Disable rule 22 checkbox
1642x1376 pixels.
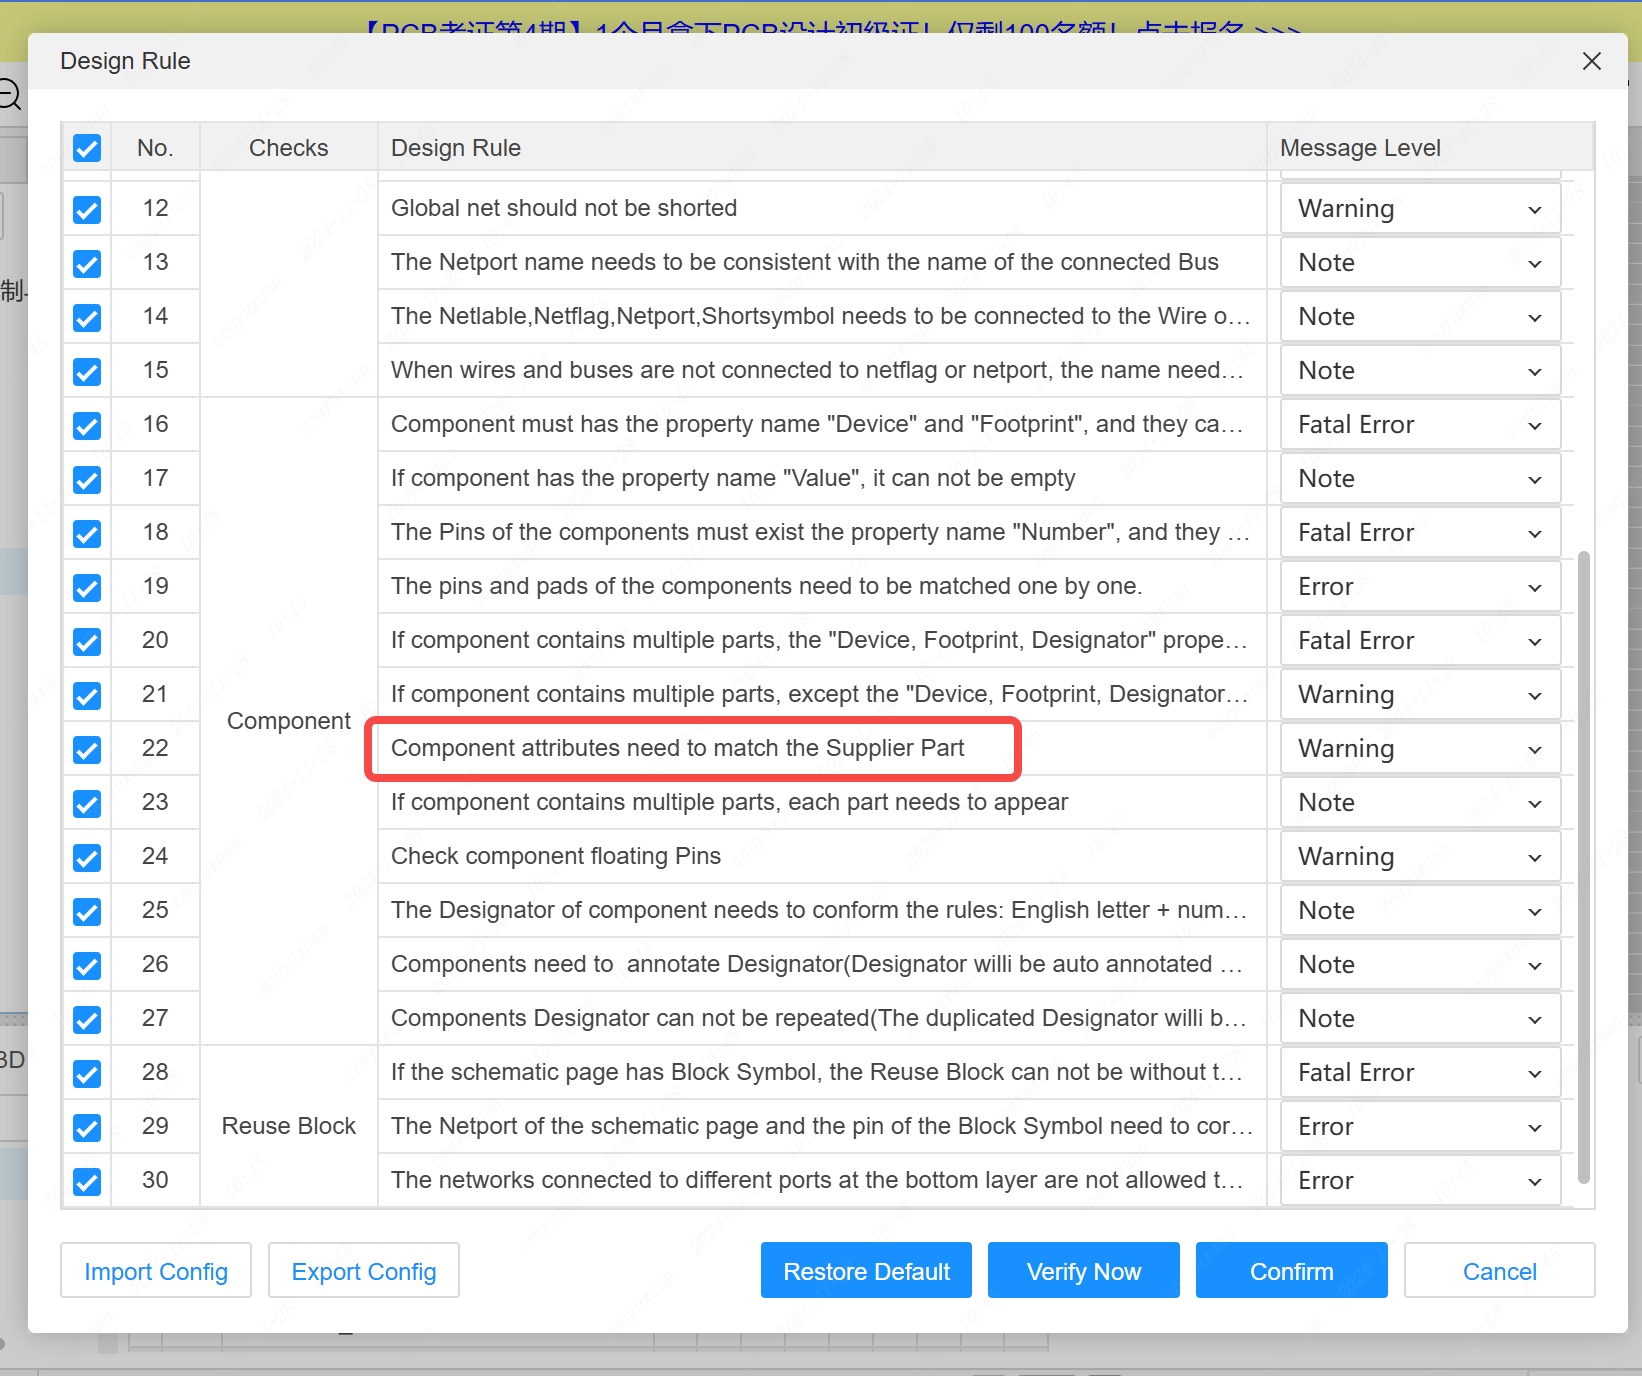coord(87,749)
